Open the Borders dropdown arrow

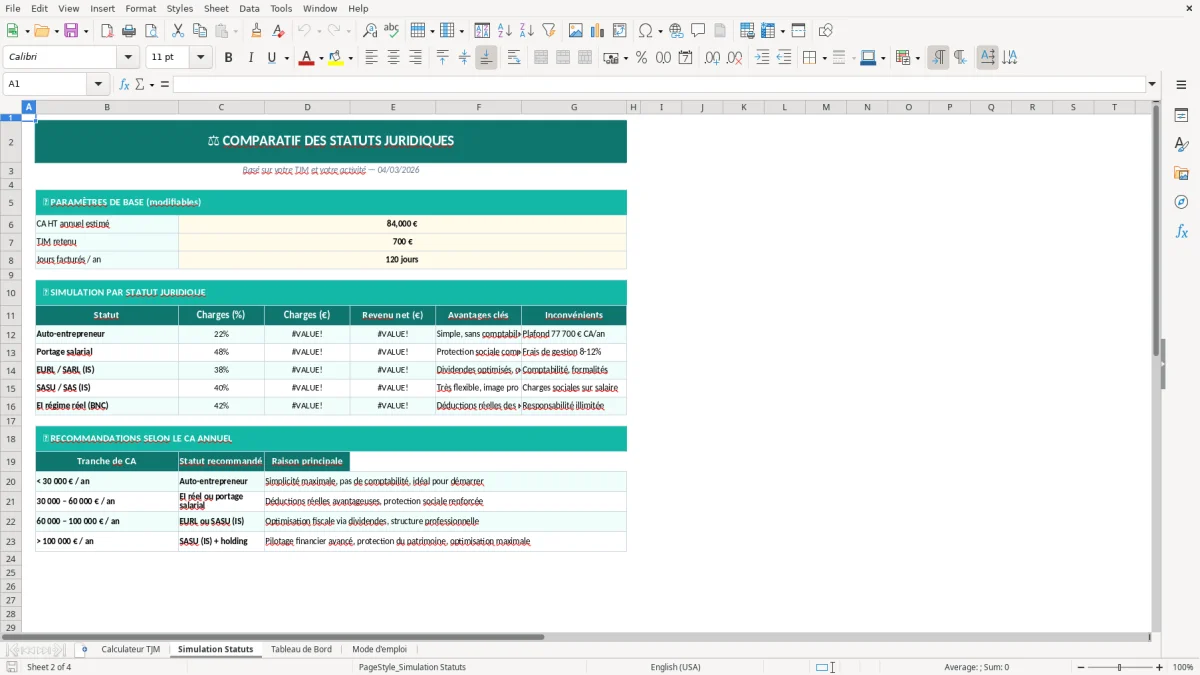click(x=824, y=58)
